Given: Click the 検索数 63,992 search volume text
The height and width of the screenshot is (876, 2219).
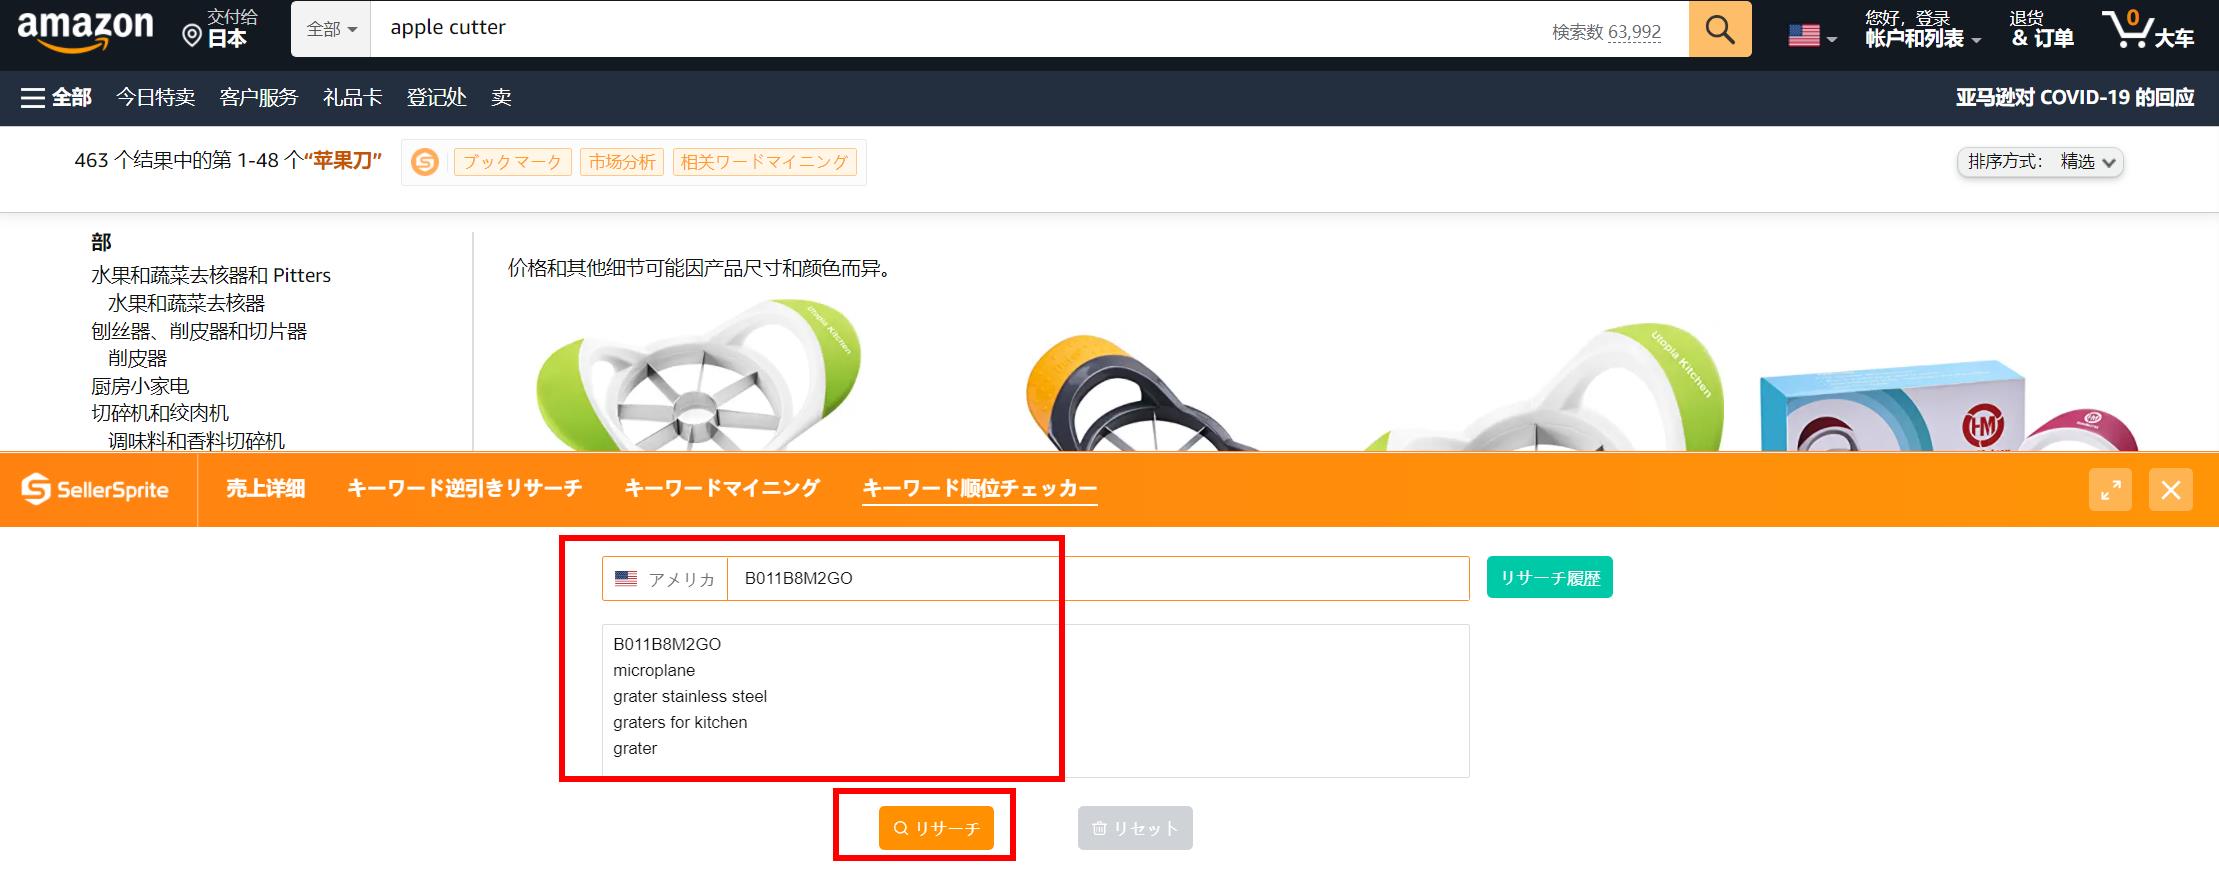Looking at the screenshot, I should pyautogui.click(x=1606, y=32).
